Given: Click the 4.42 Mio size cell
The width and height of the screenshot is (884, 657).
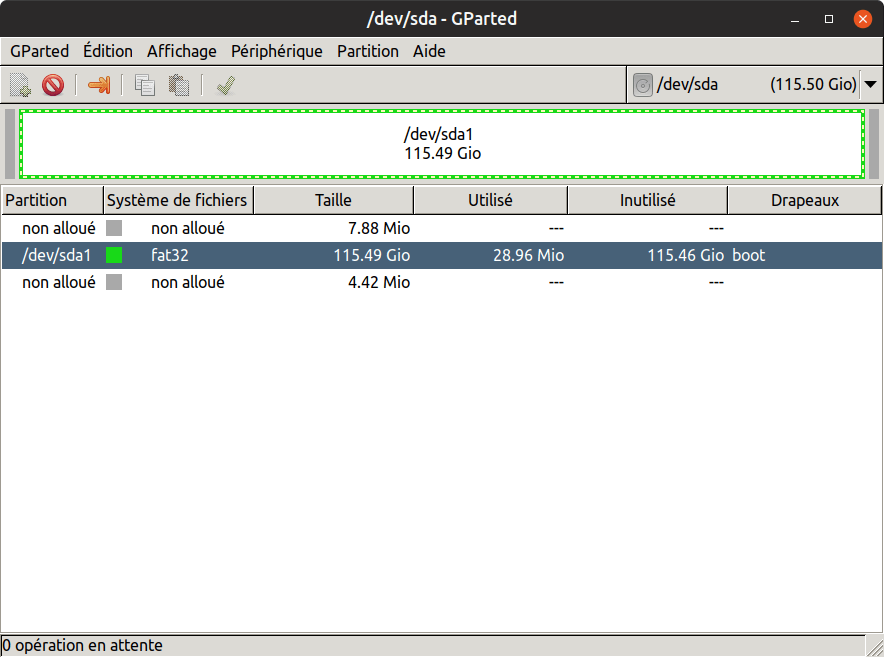Looking at the screenshot, I should point(379,282).
